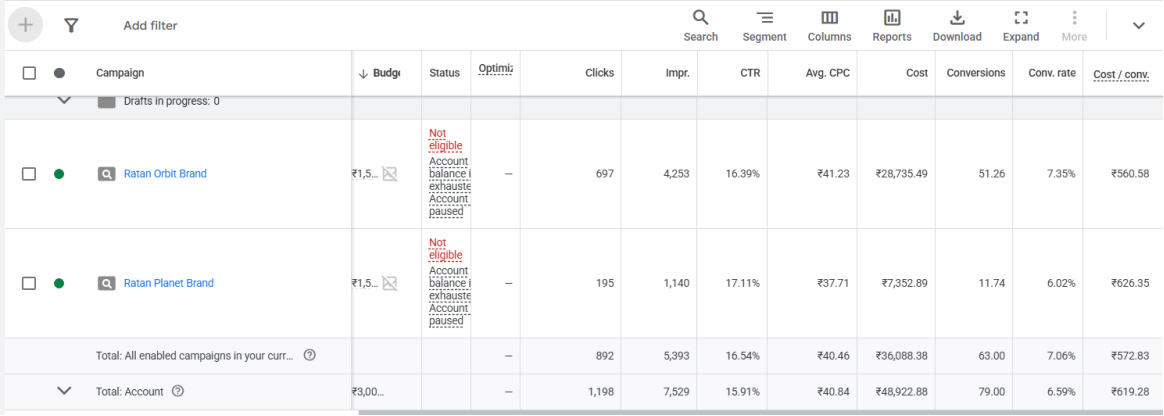The image size is (1164, 416).
Task: Open the Reports menu
Action: (891, 25)
